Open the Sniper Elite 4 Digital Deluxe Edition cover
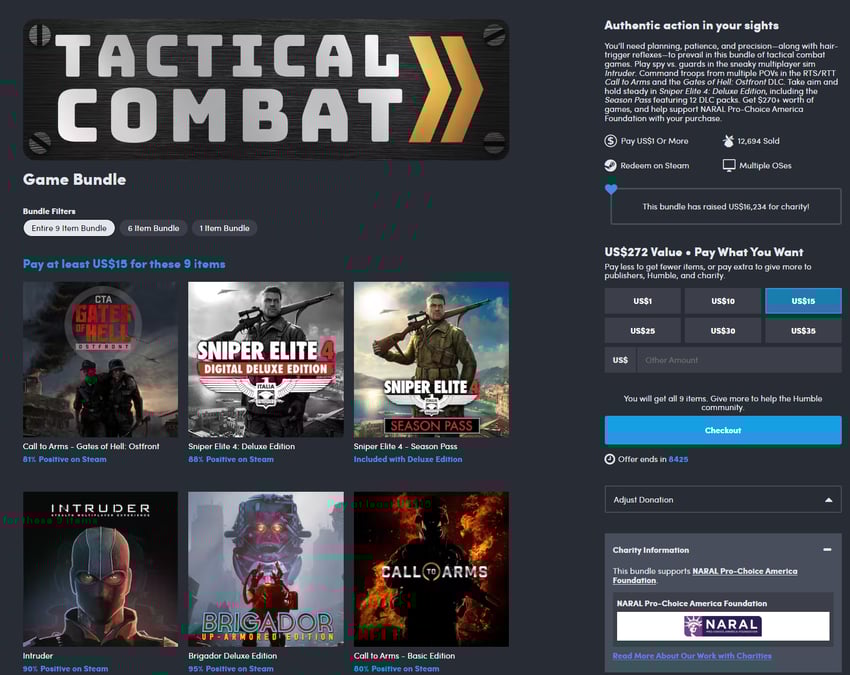Viewport: 850px width, 675px height. pyautogui.click(x=266, y=359)
